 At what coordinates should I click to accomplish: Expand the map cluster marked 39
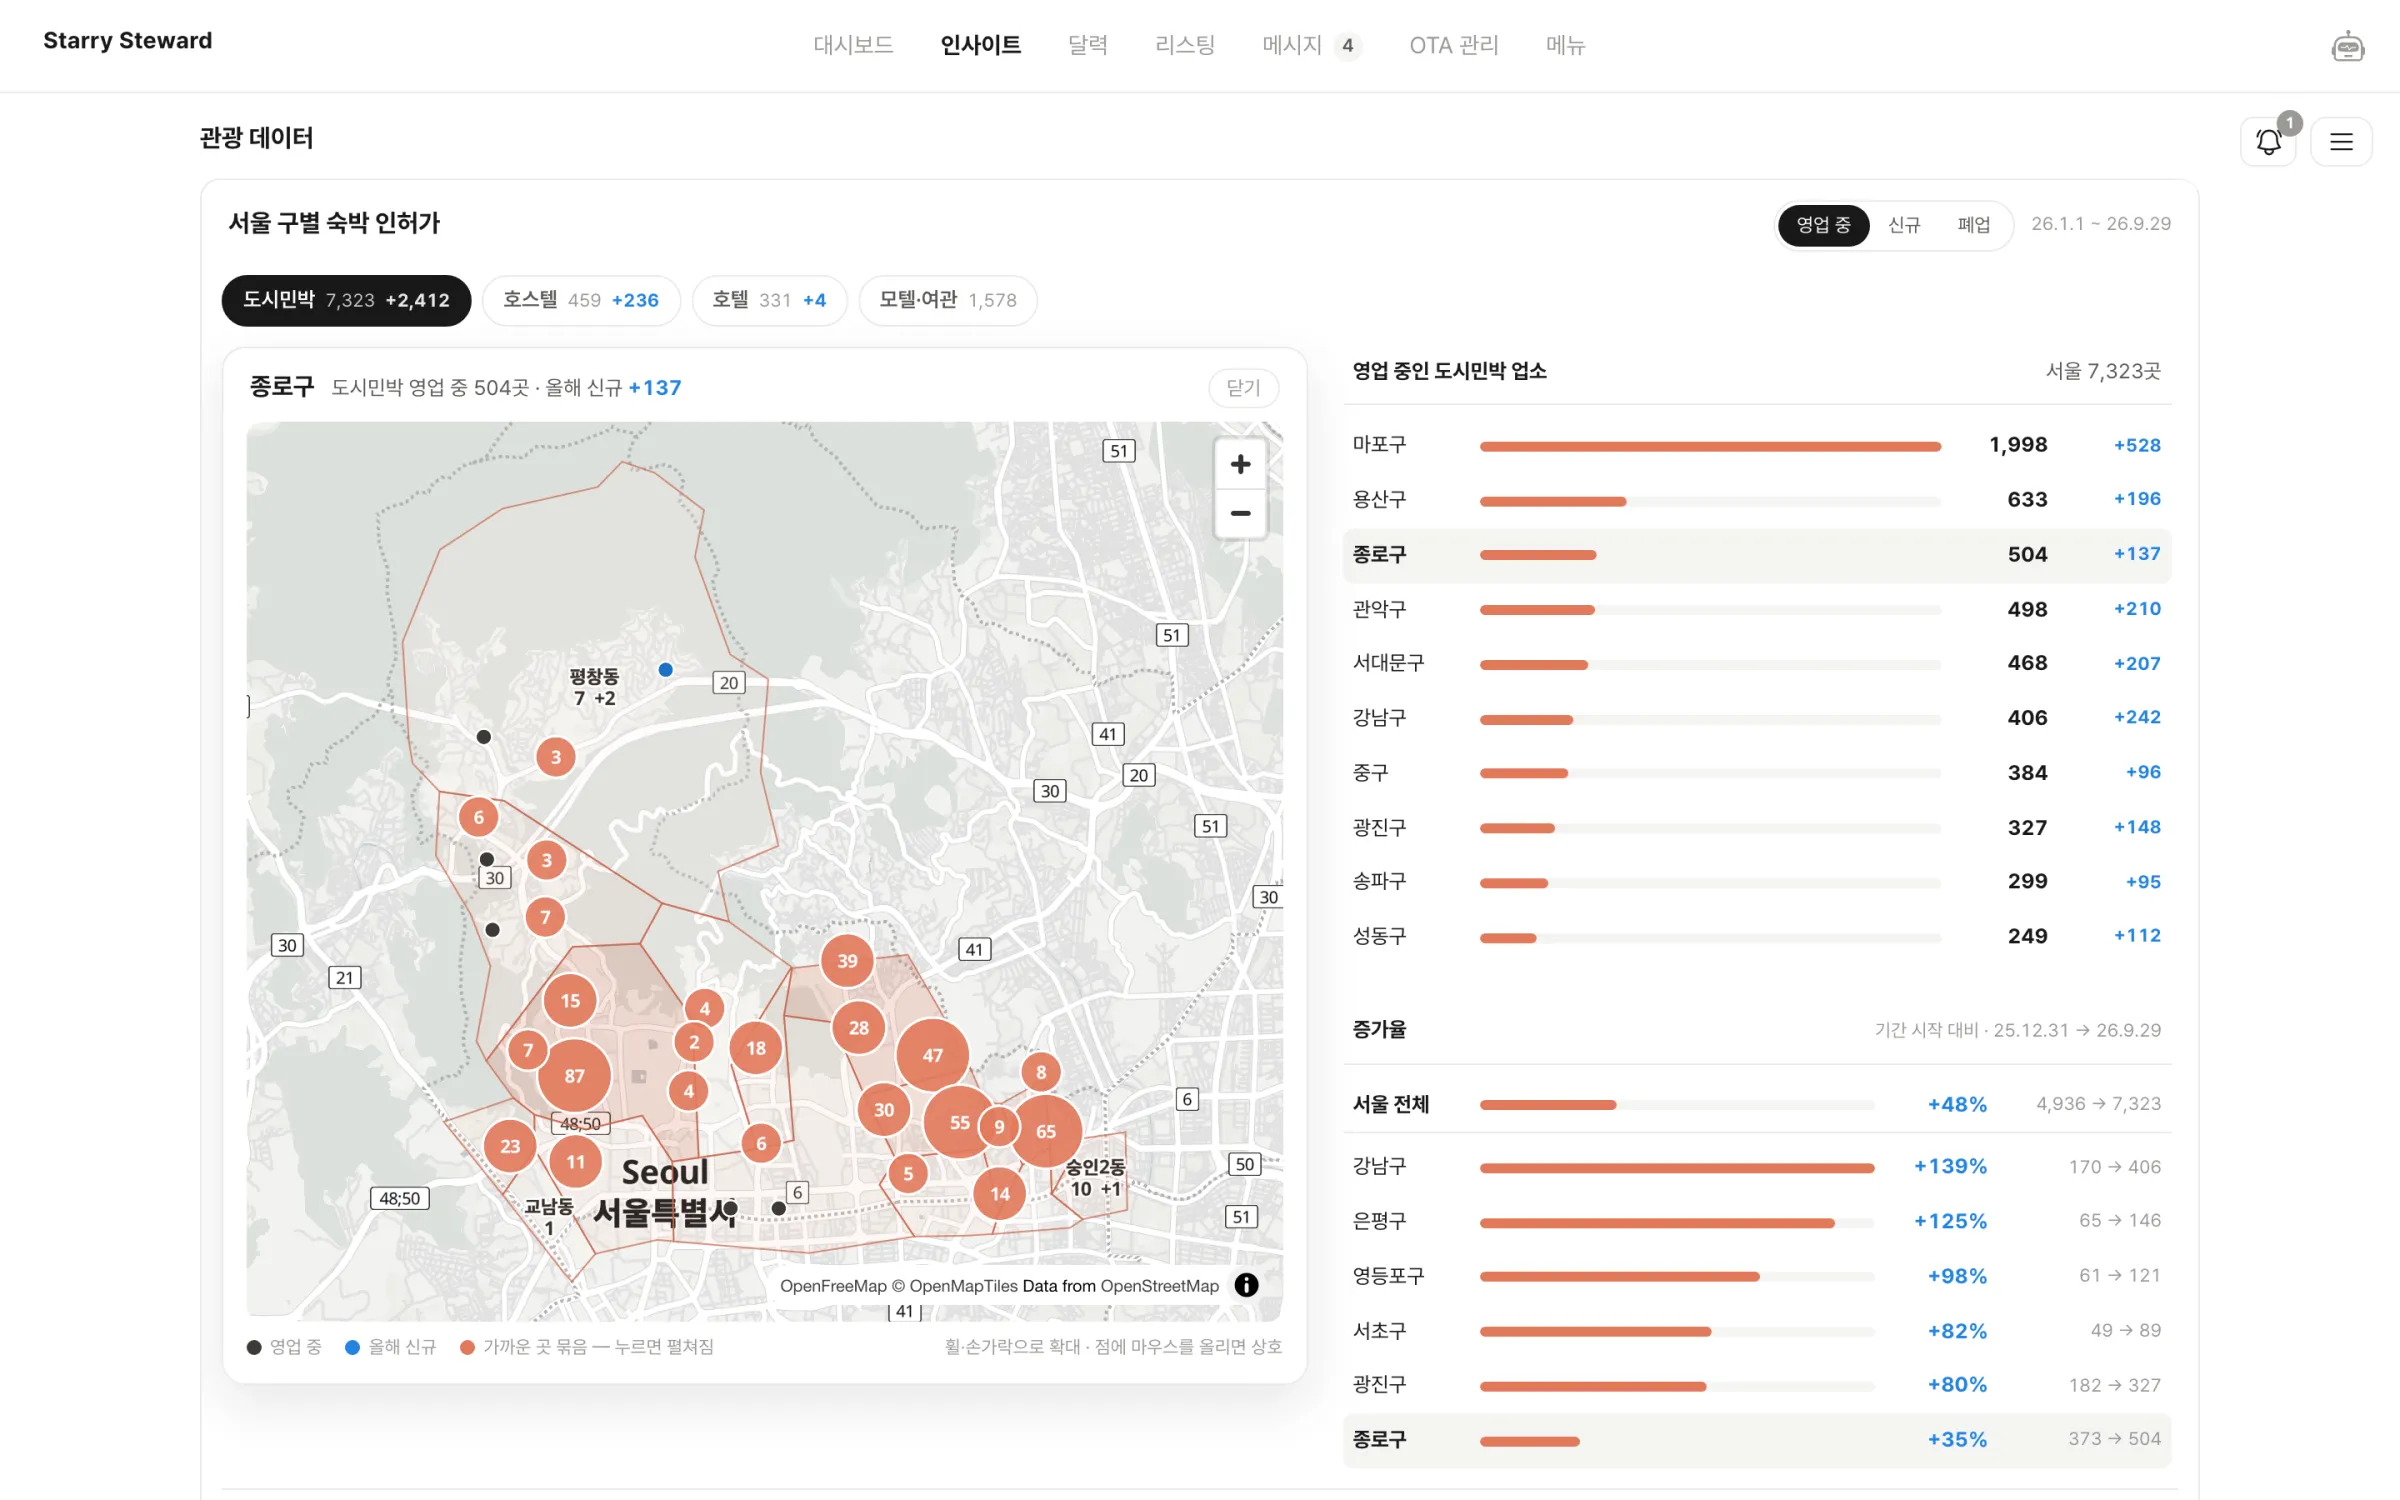click(847, 961)
